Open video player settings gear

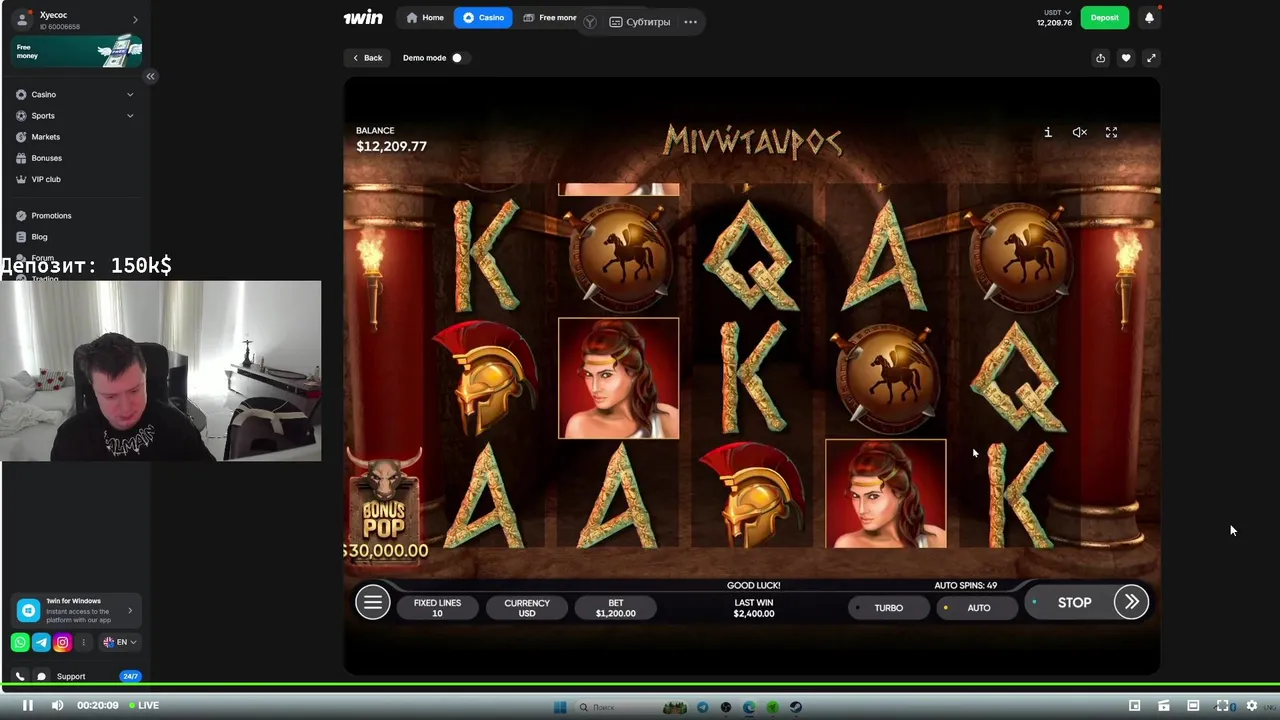pyautogui.click(x=1251, y=705)
